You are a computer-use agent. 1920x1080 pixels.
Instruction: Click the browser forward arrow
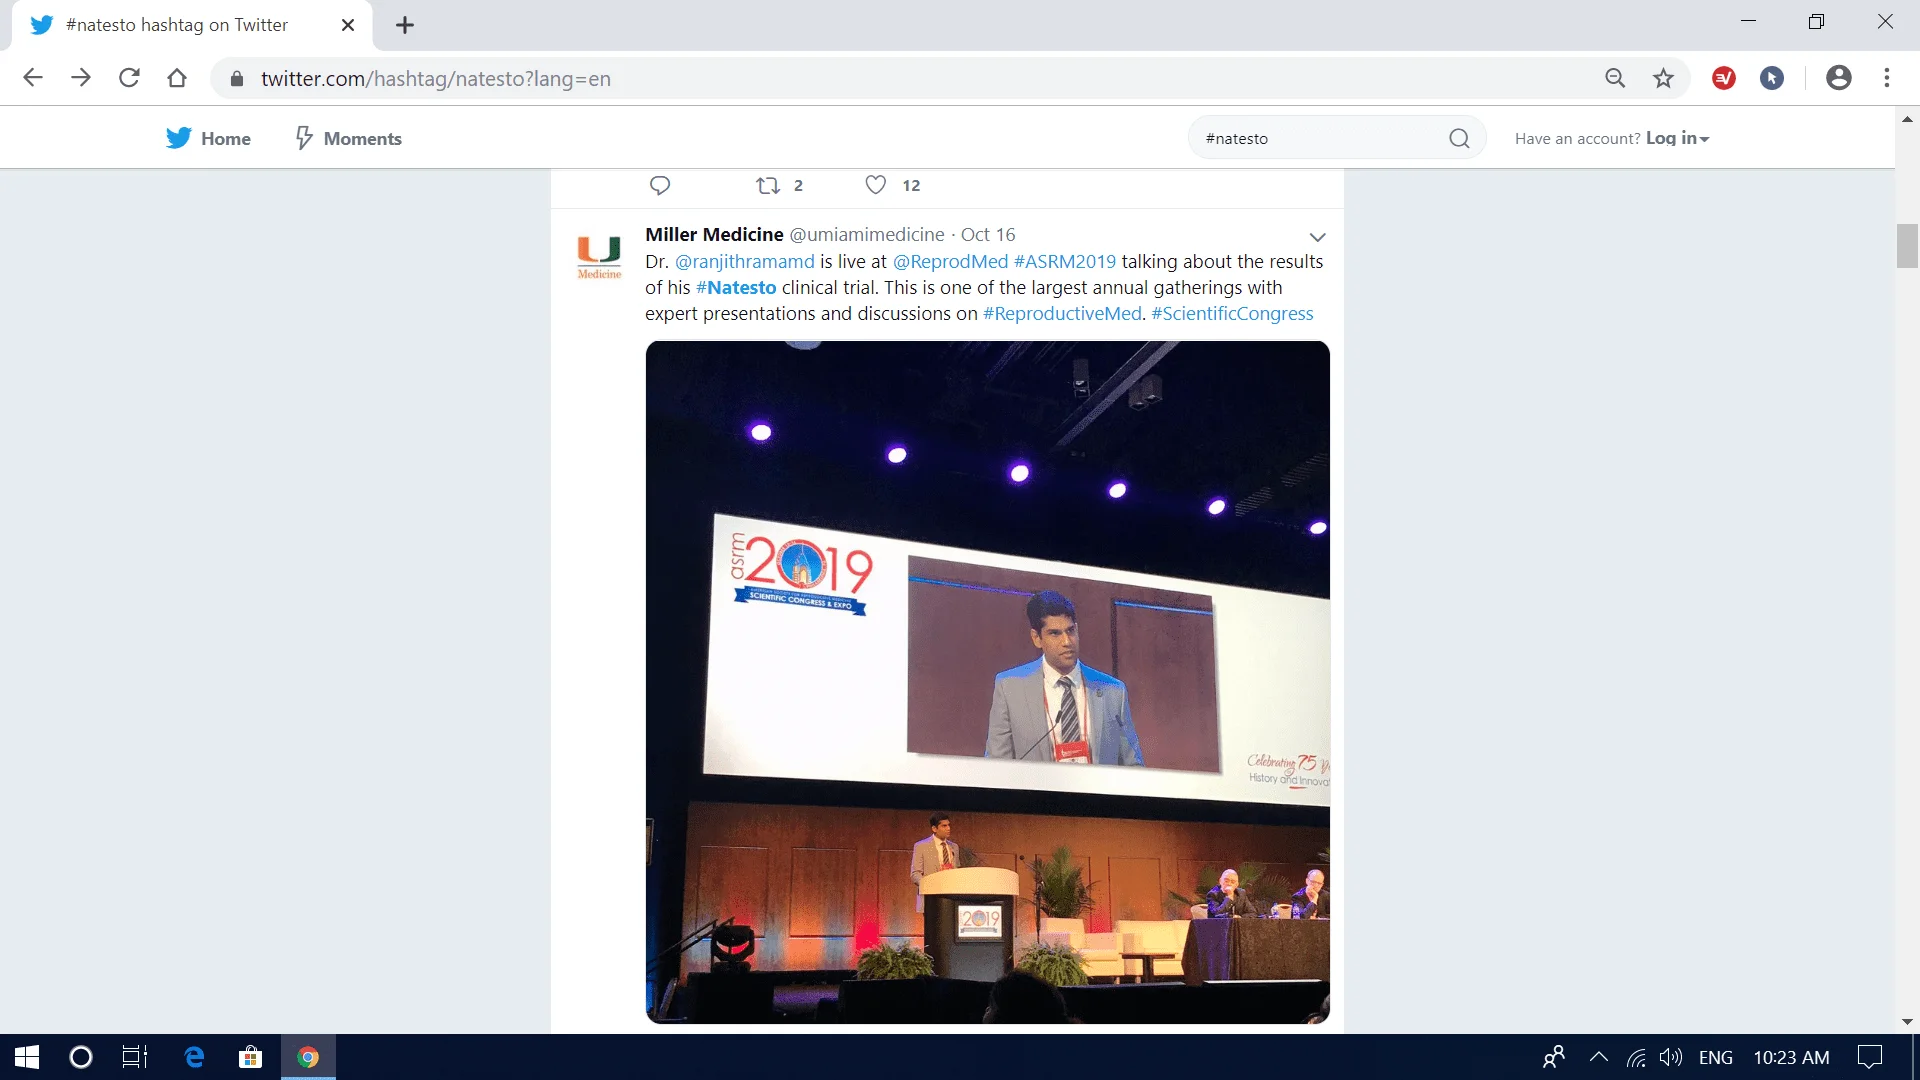click(x=81, y=78)
